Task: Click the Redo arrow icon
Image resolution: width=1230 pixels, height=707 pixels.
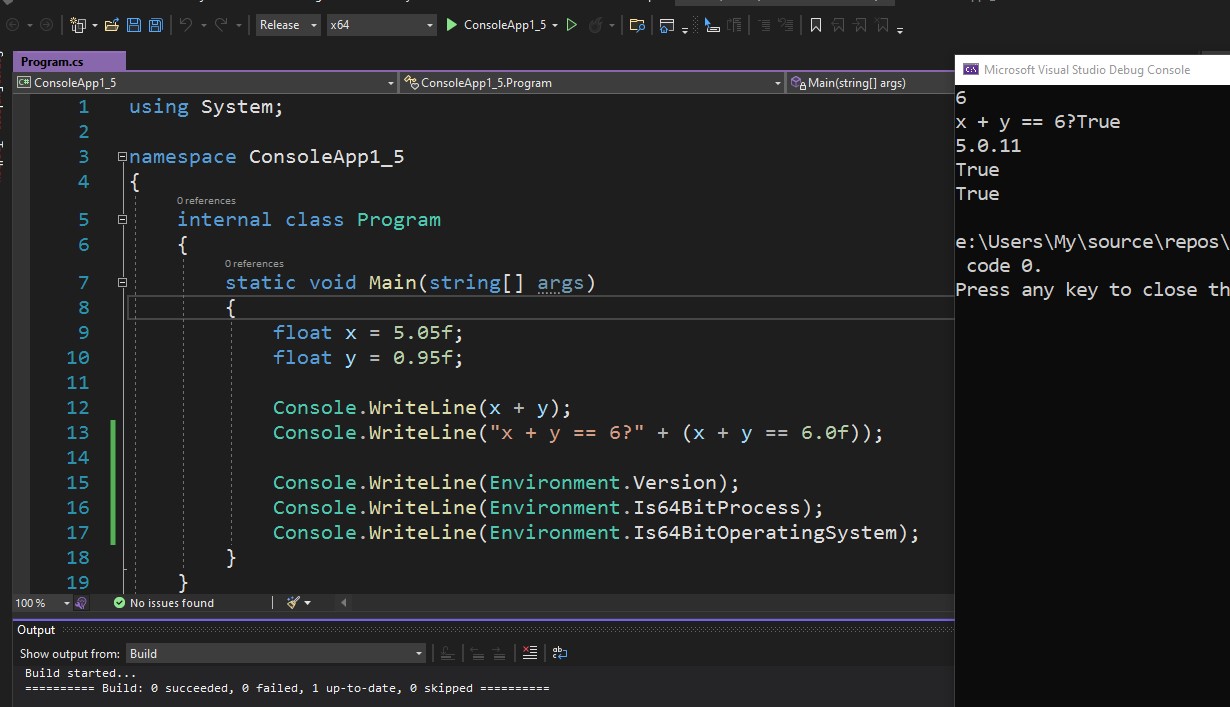Action: tap(221, 25)
